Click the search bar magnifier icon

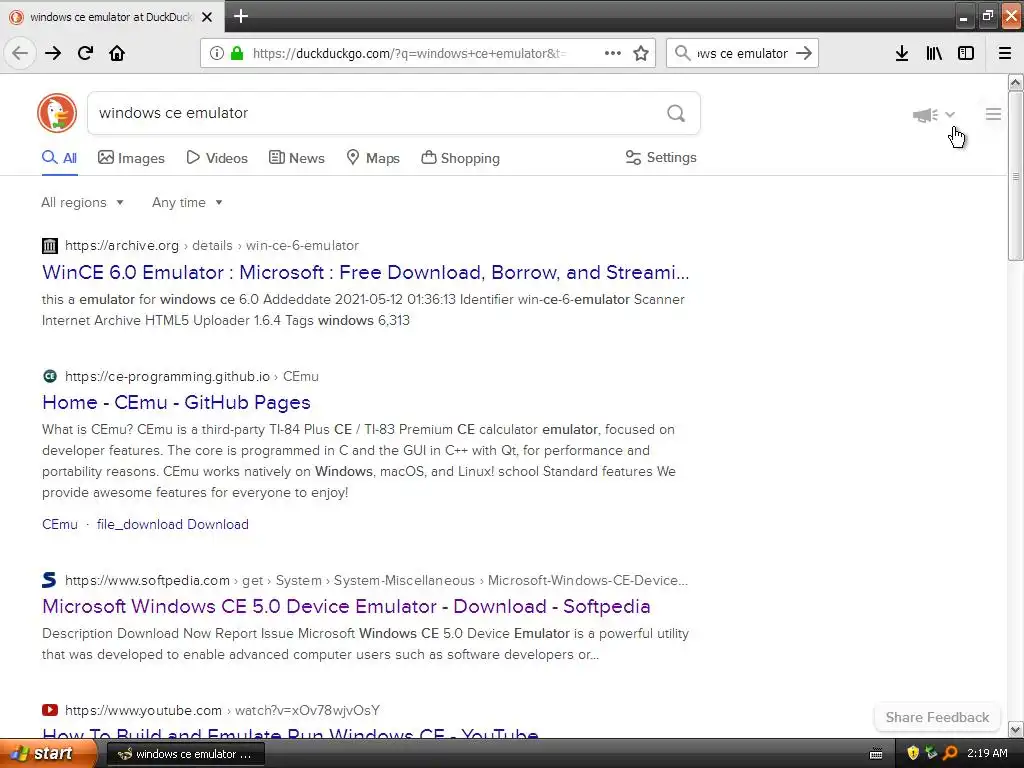point(682,53)
